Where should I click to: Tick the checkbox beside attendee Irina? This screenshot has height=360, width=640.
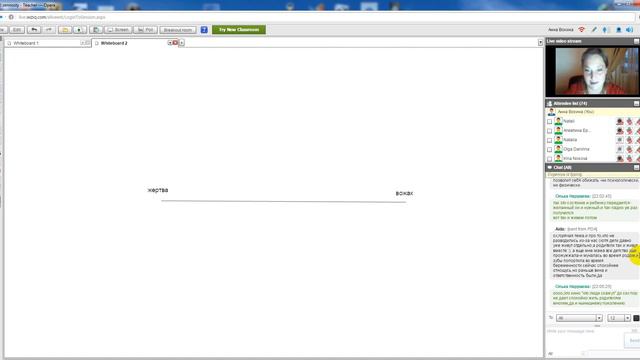tap(549, 159)
